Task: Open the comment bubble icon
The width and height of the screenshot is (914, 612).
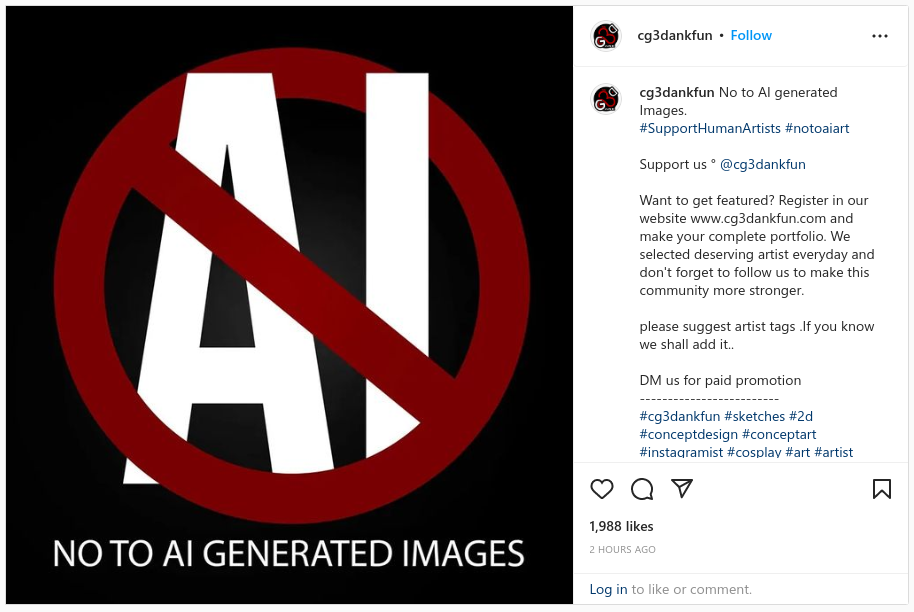Action: 642,489
